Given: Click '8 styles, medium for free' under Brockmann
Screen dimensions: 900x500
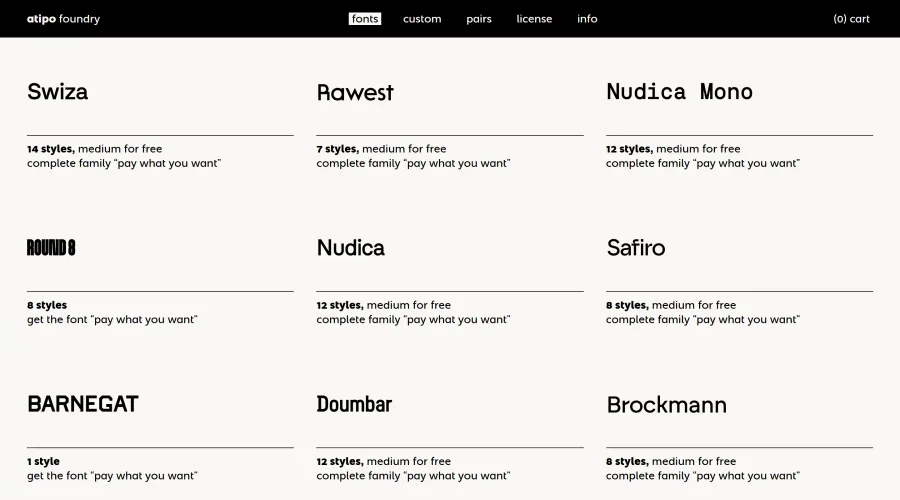Looking at the screenshot, I should [671, 461].
